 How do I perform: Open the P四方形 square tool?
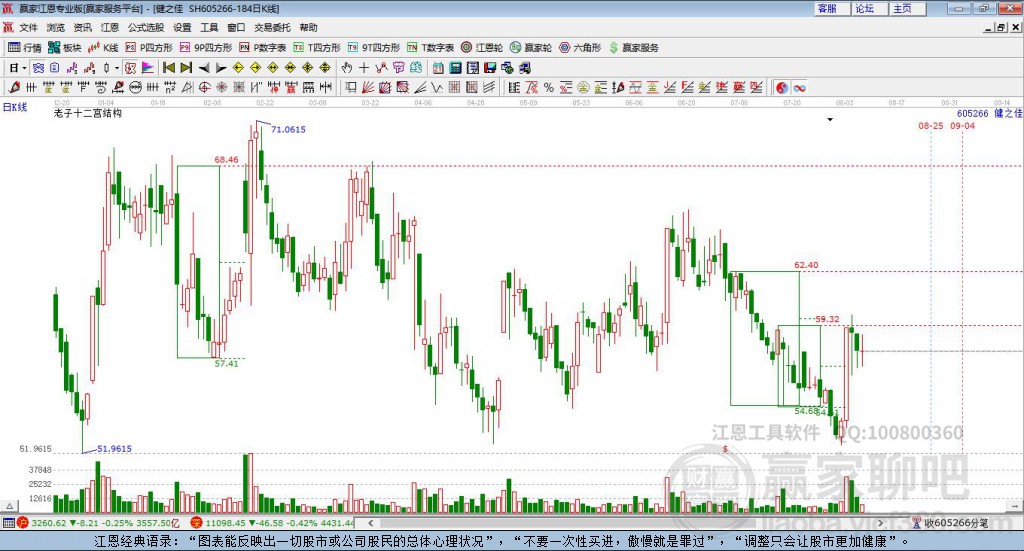pyautogui.click(x=149, y=48)
